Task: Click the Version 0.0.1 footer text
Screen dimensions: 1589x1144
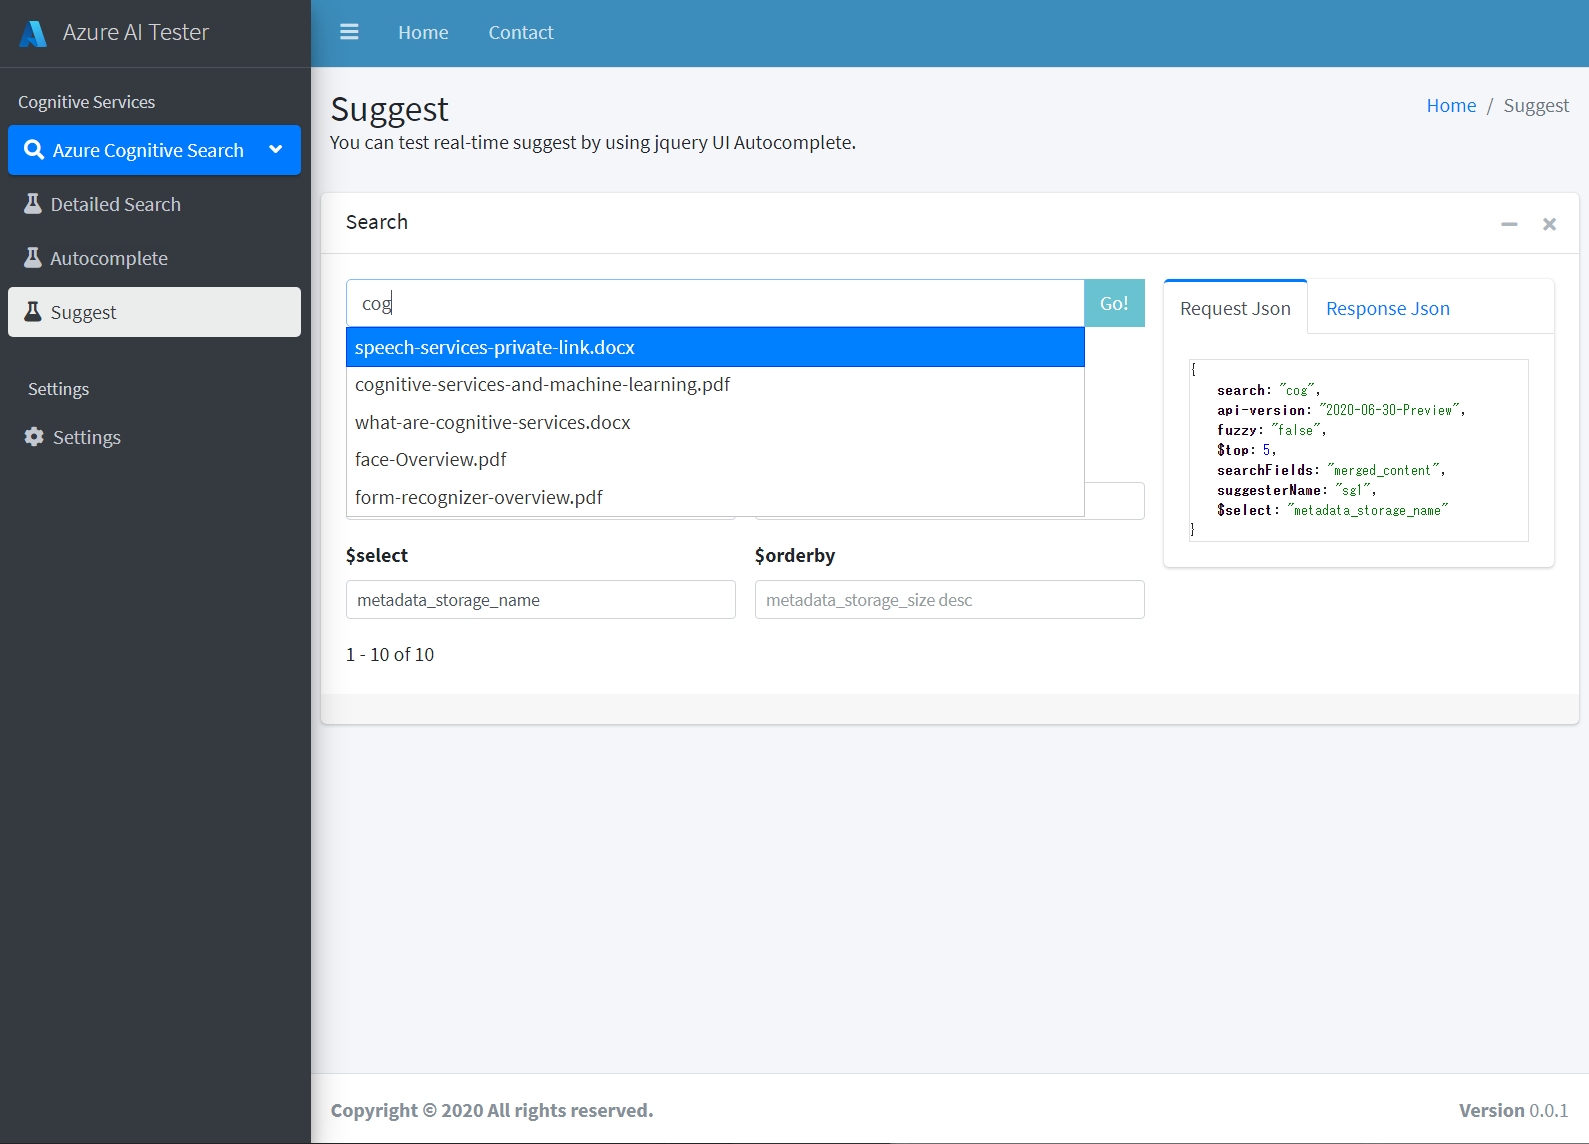Action: [1513, 1110]
